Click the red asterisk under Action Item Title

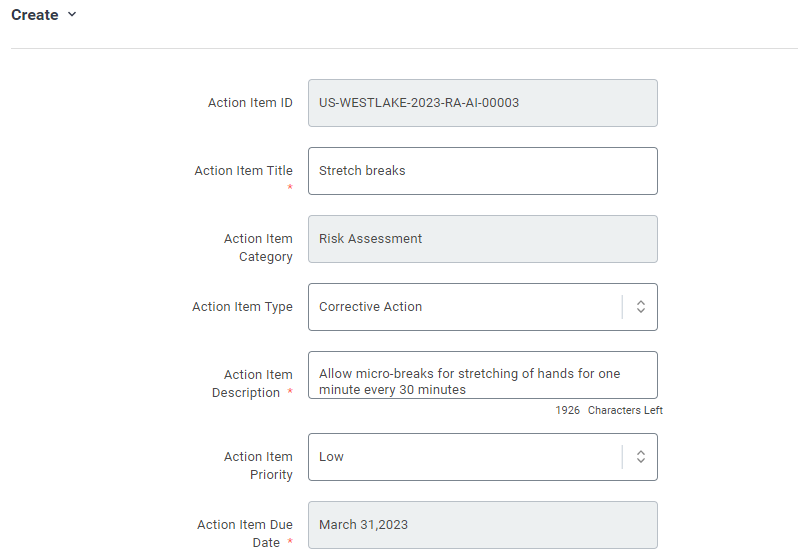tap(290, 187)
